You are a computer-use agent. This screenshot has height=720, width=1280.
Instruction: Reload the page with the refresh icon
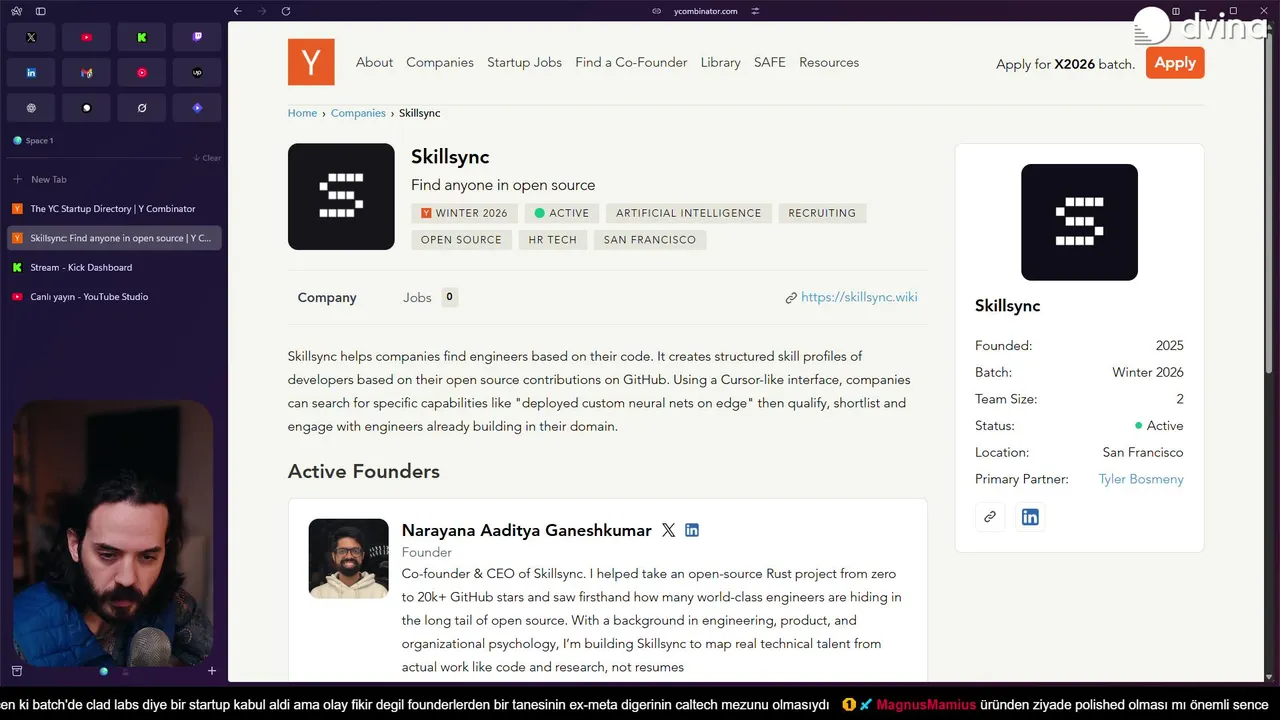click(x=286, y=11)
